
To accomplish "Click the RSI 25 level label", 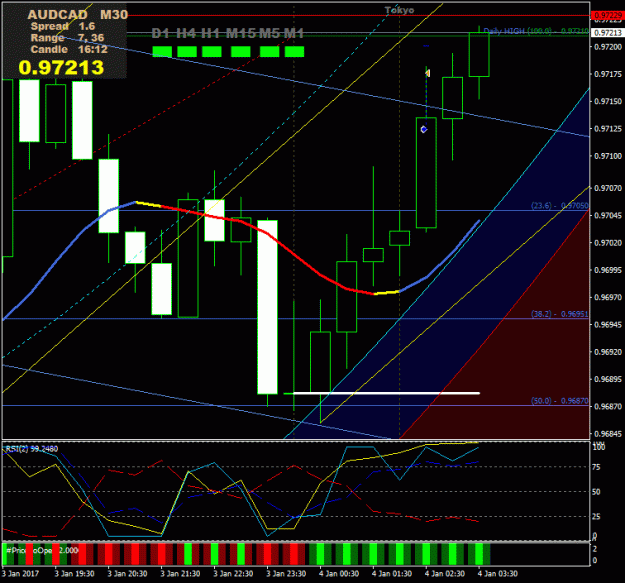I will click(596, 516).
